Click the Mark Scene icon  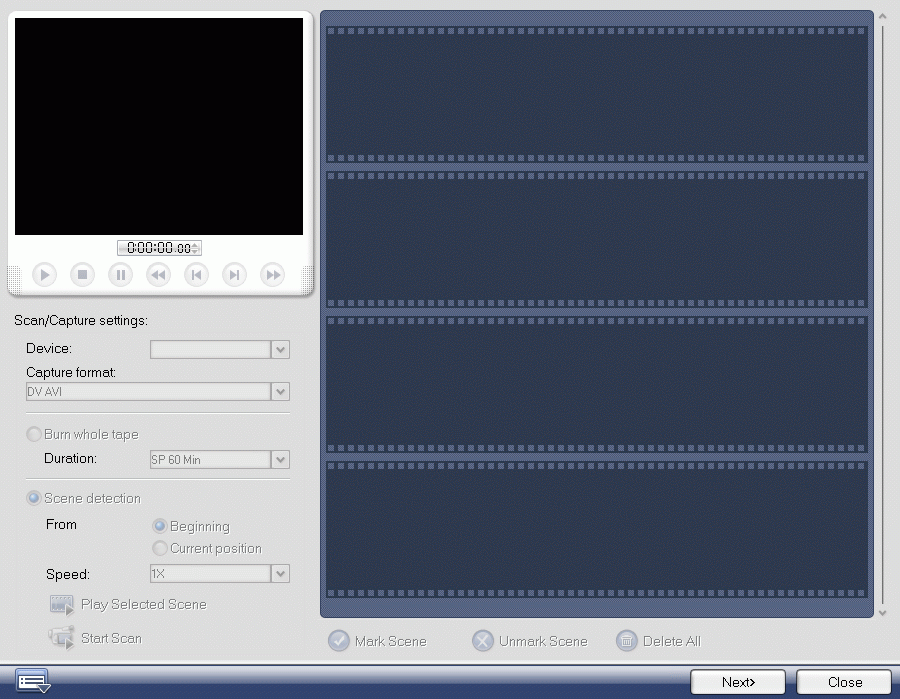point(341,641)
